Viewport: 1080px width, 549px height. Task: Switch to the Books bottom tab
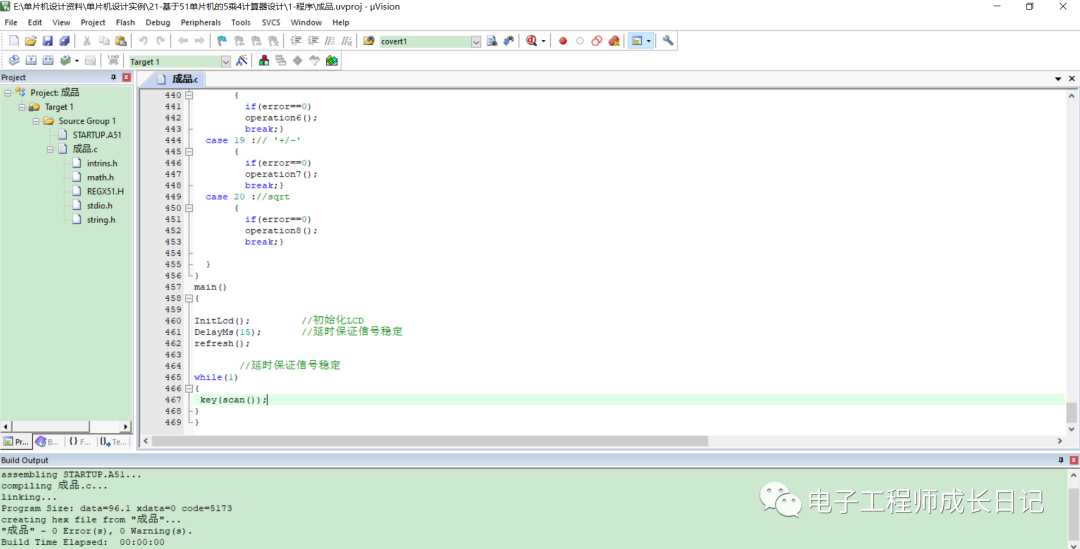[48, 442]
